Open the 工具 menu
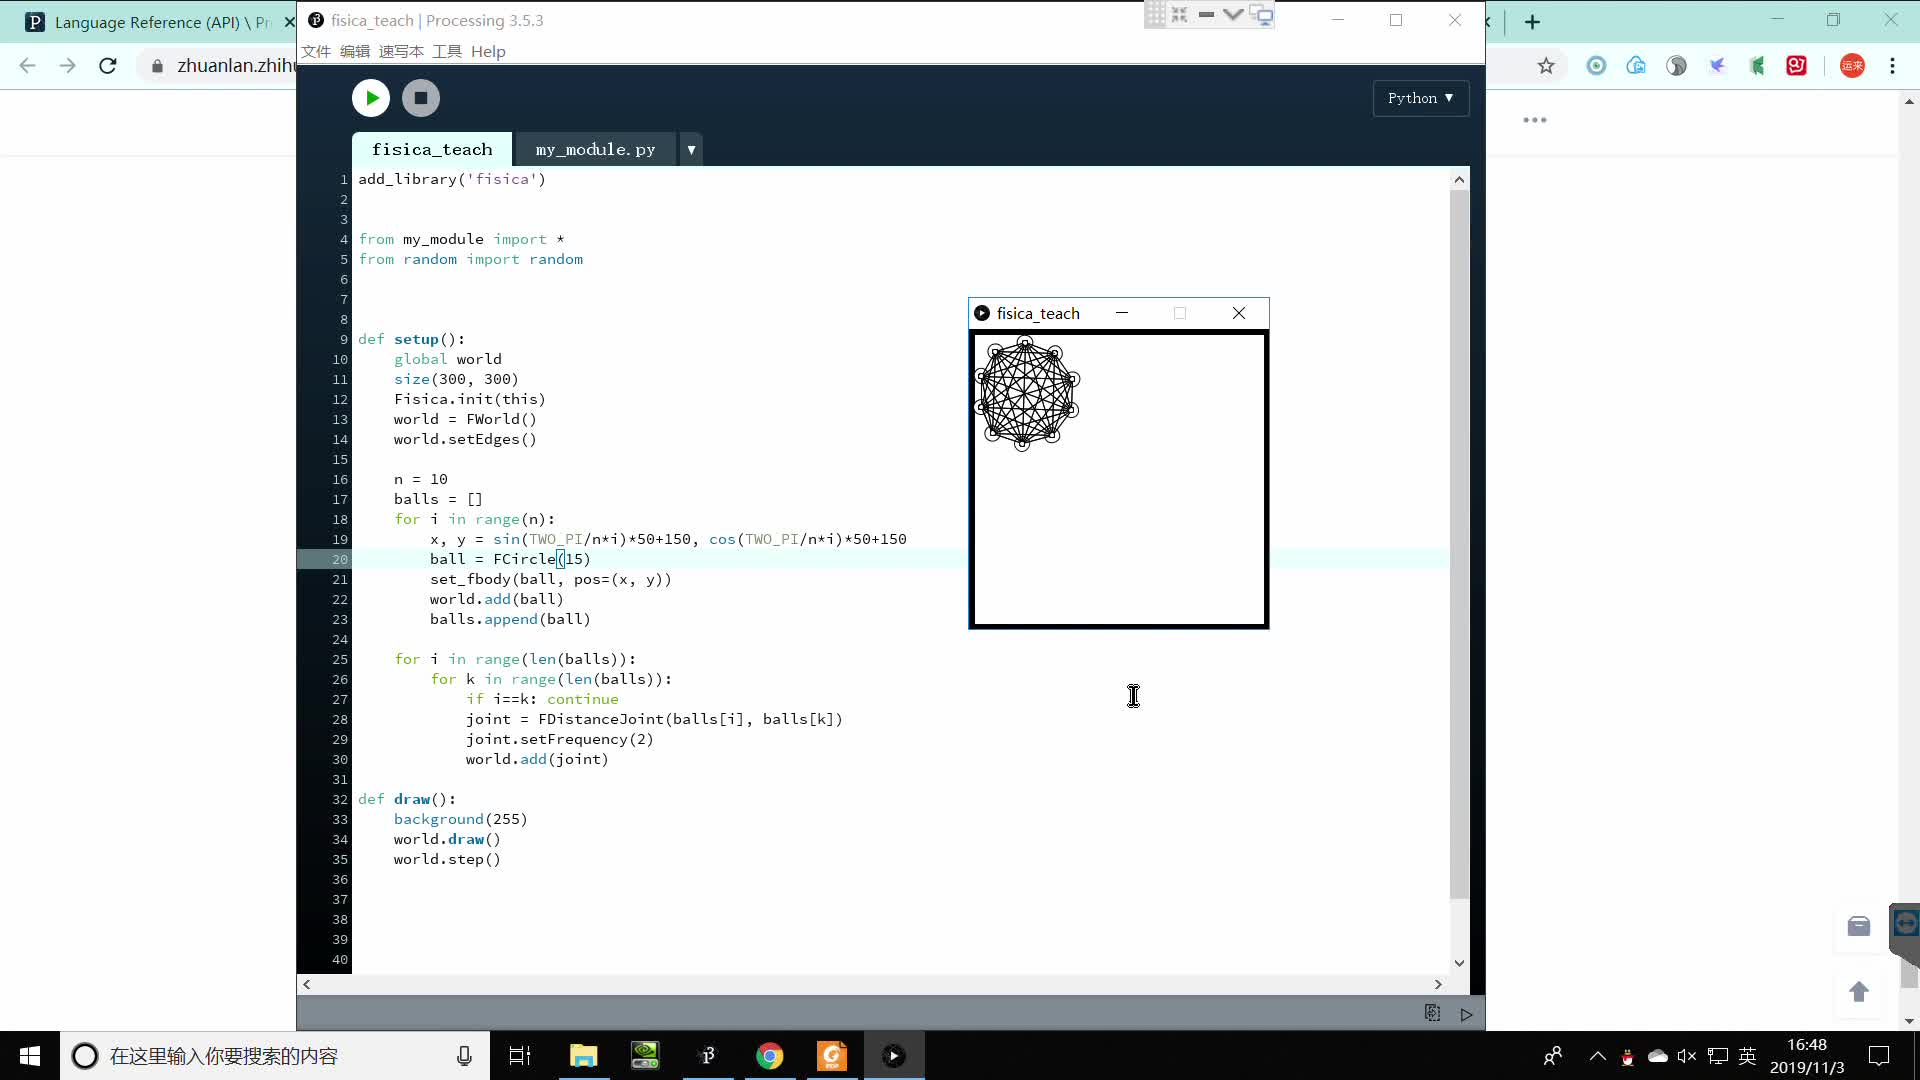The width and height of the screenshot is (1920, 1080). 447,52
